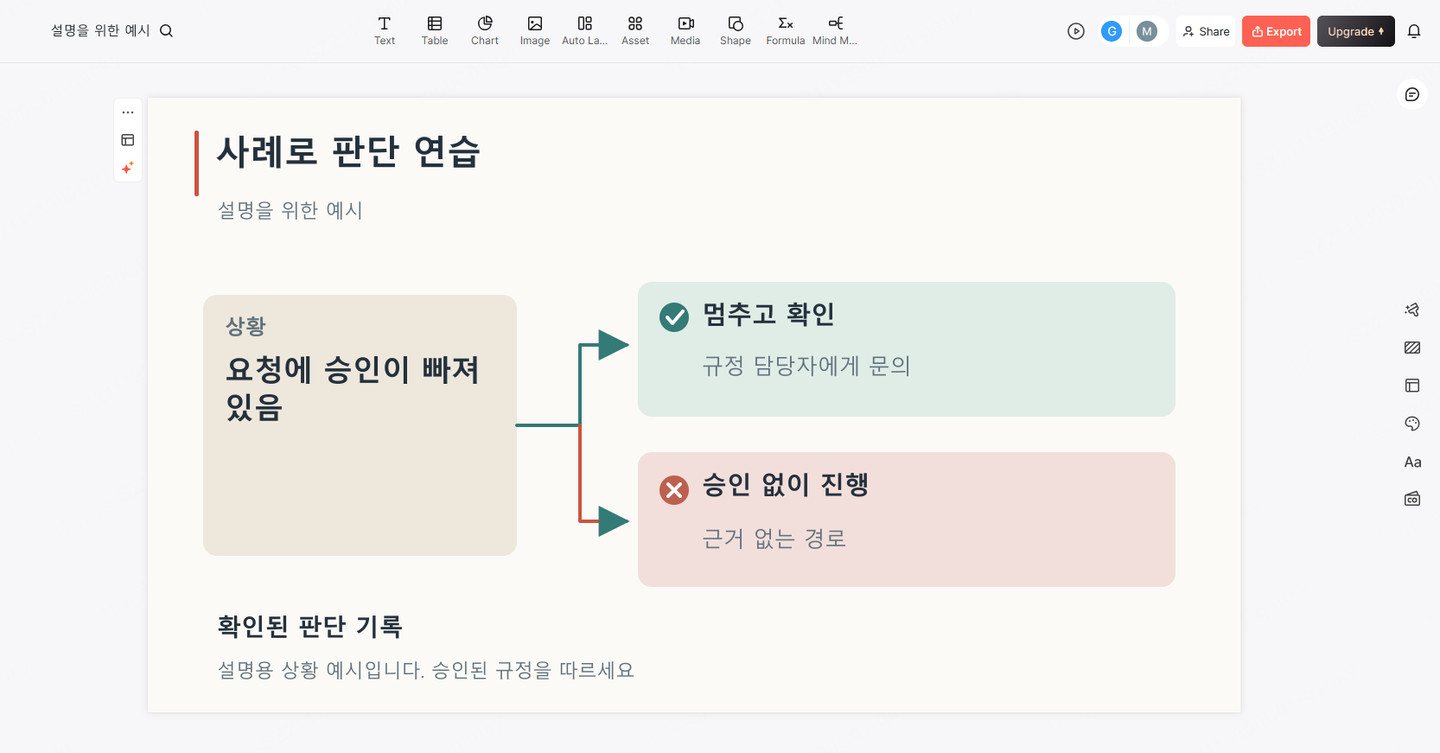Click the red X icon
Image resolution: width=1440 pixels, height=753 pixels.
tap(674, 490)
